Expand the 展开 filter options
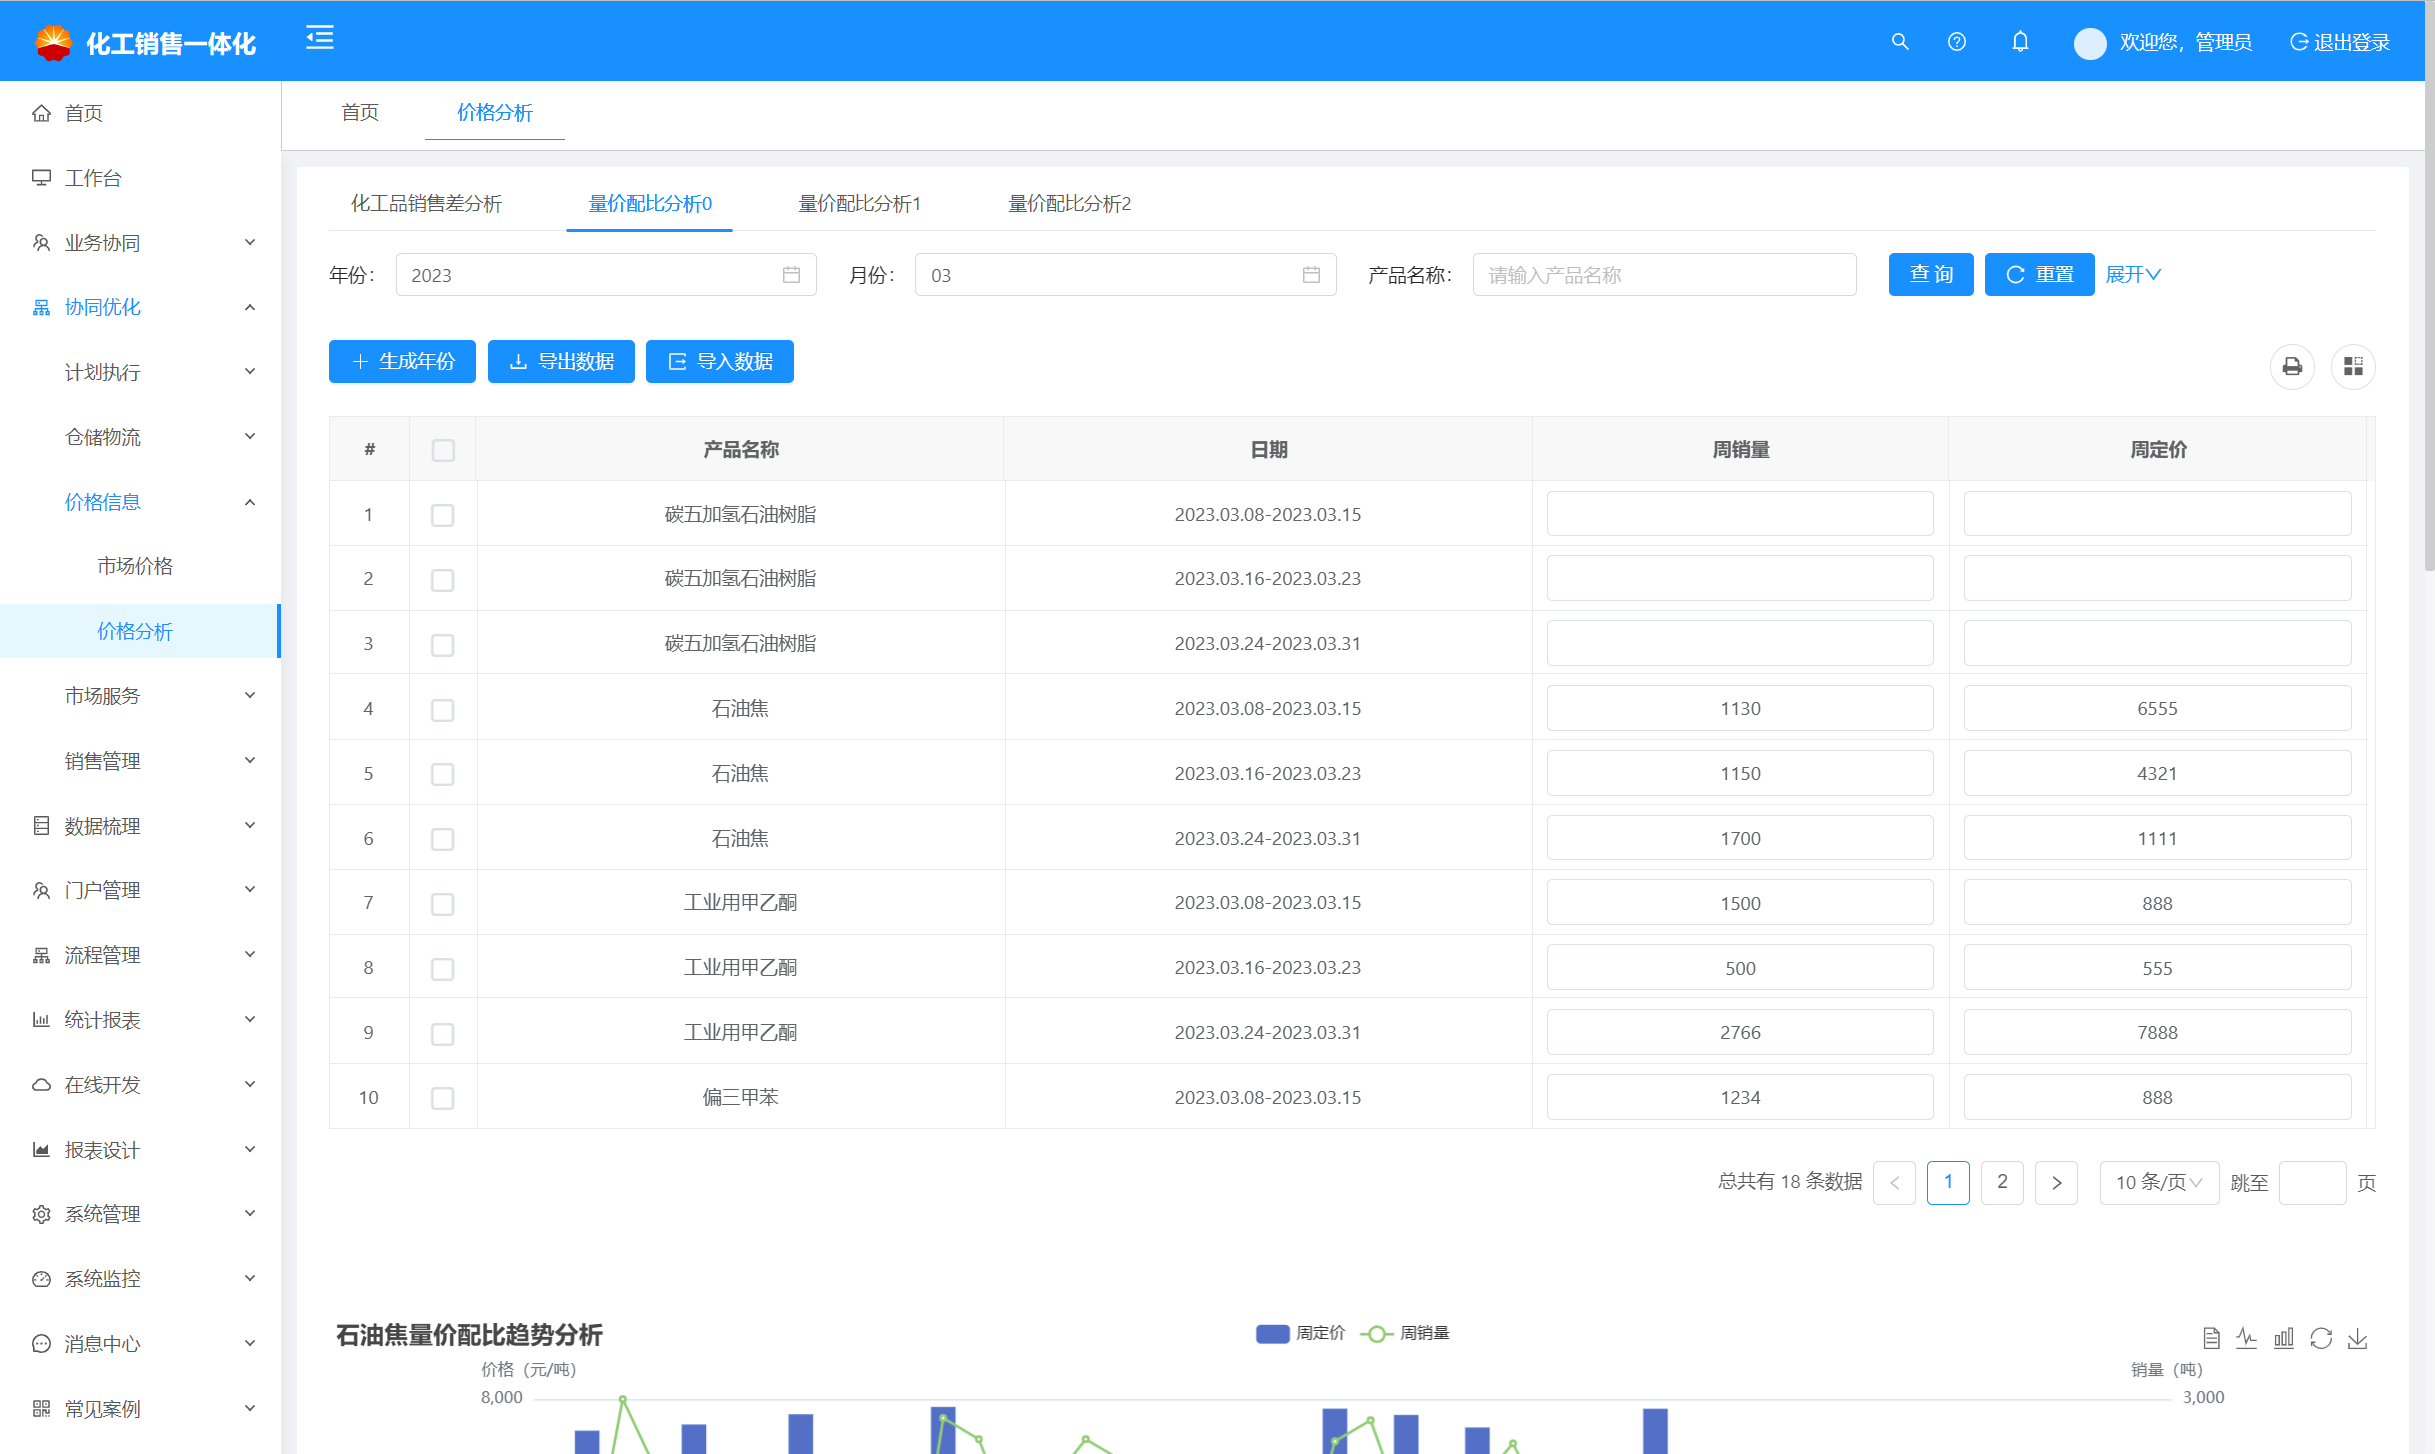Viewport: 2435px width, 1454px height. click(x=2132, y=275)
